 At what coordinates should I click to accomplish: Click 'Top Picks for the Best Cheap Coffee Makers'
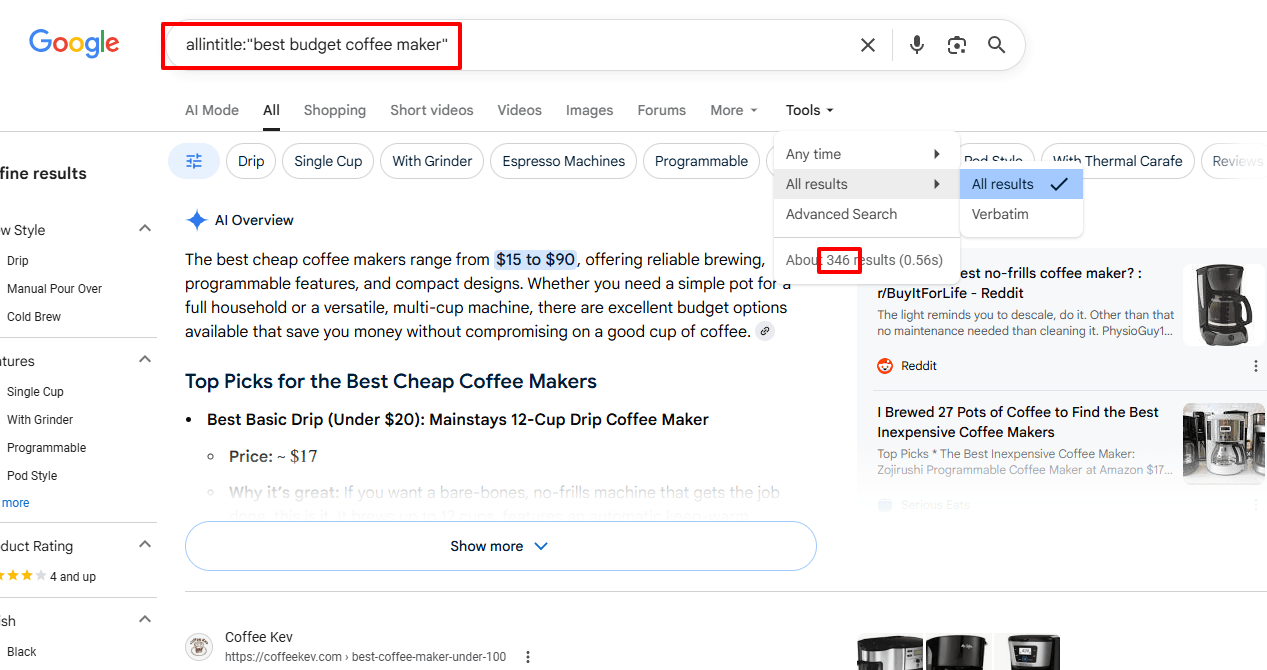[x=391, y=381]
